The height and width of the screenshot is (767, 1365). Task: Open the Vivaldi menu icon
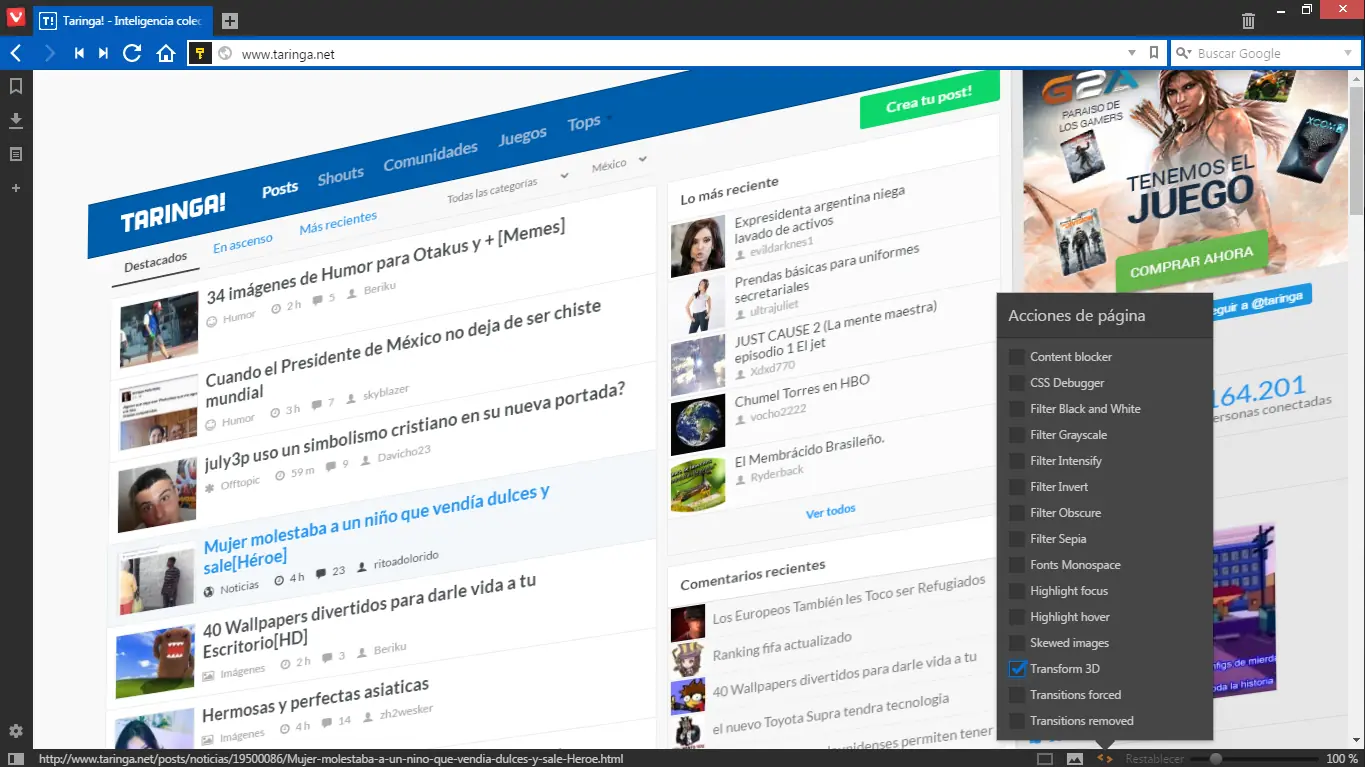pos(16,18)
